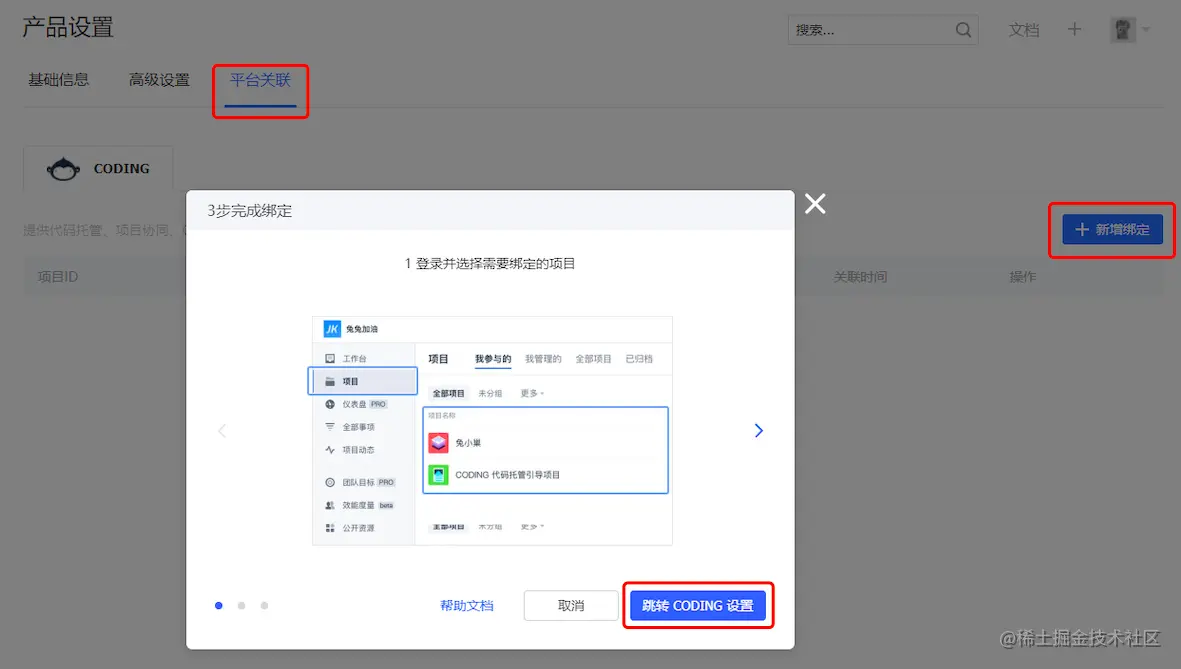Image resolution: width=1181 pixels, height=669 pixels.
Task: Click the 跳转 CODING 设置 button
Action: (x=697, y=605)
